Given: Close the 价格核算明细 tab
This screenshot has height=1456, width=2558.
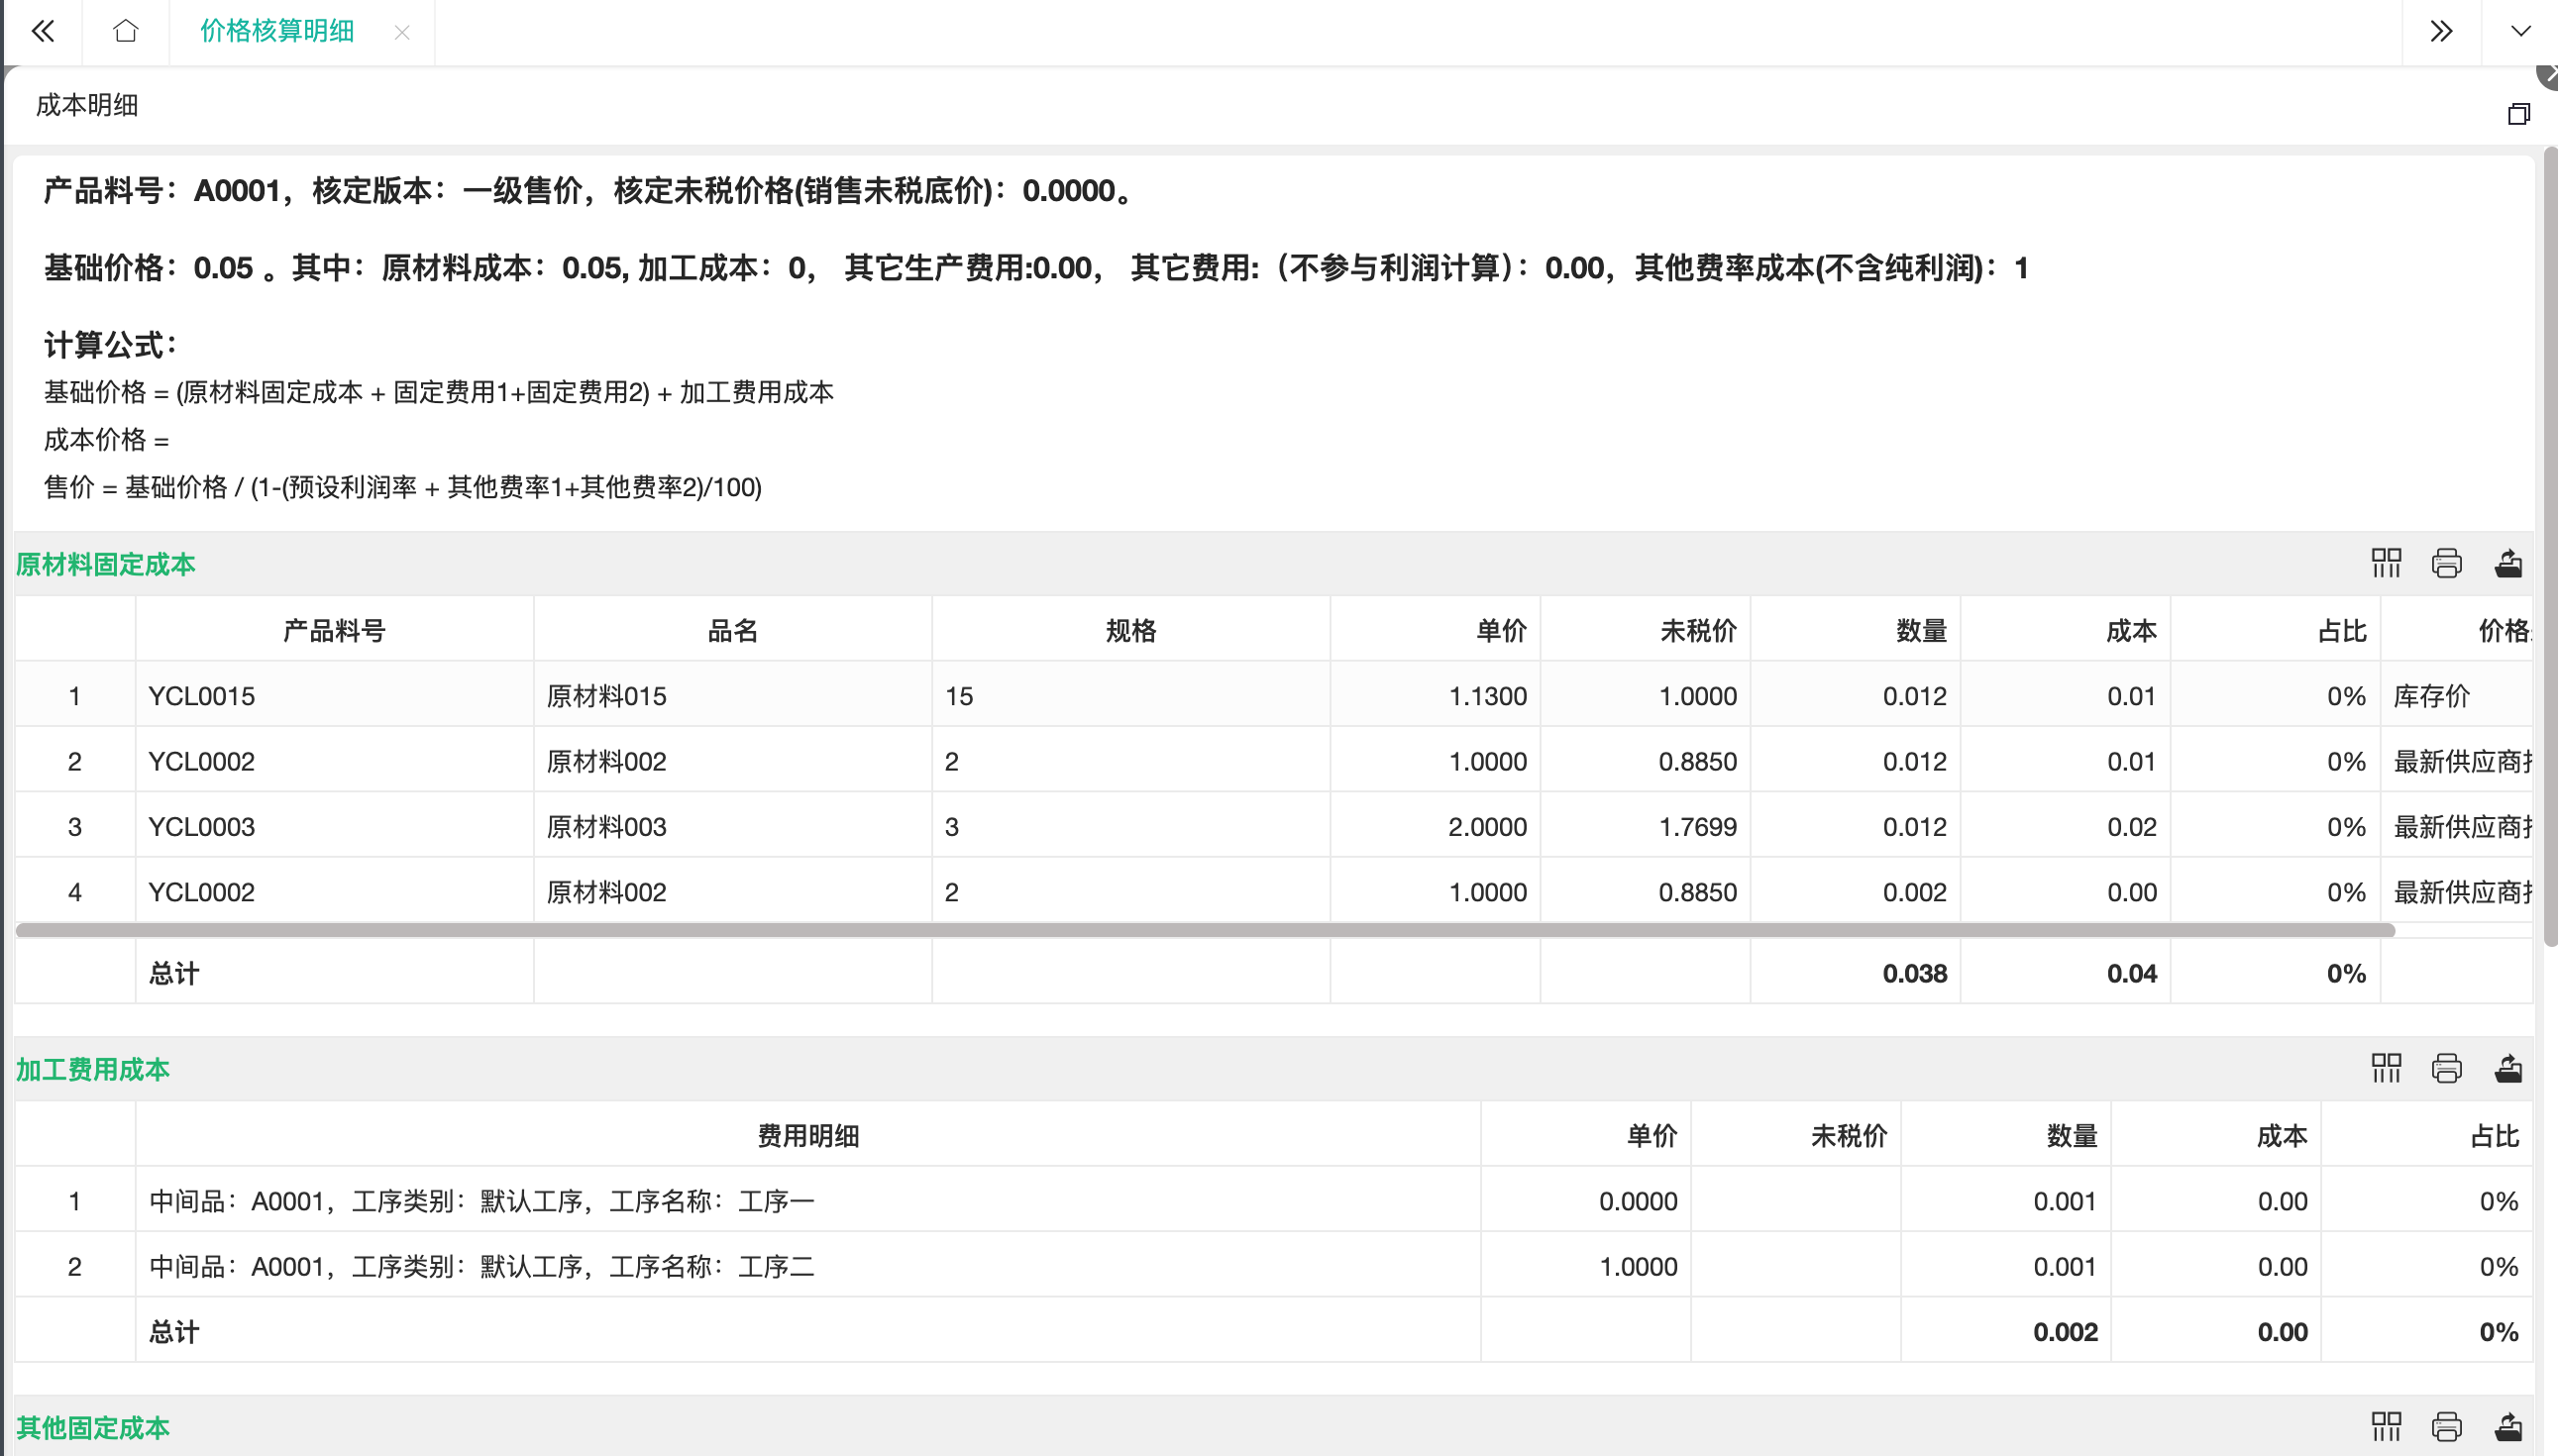Looking at the screenshot, I should [x=402, y=33].
